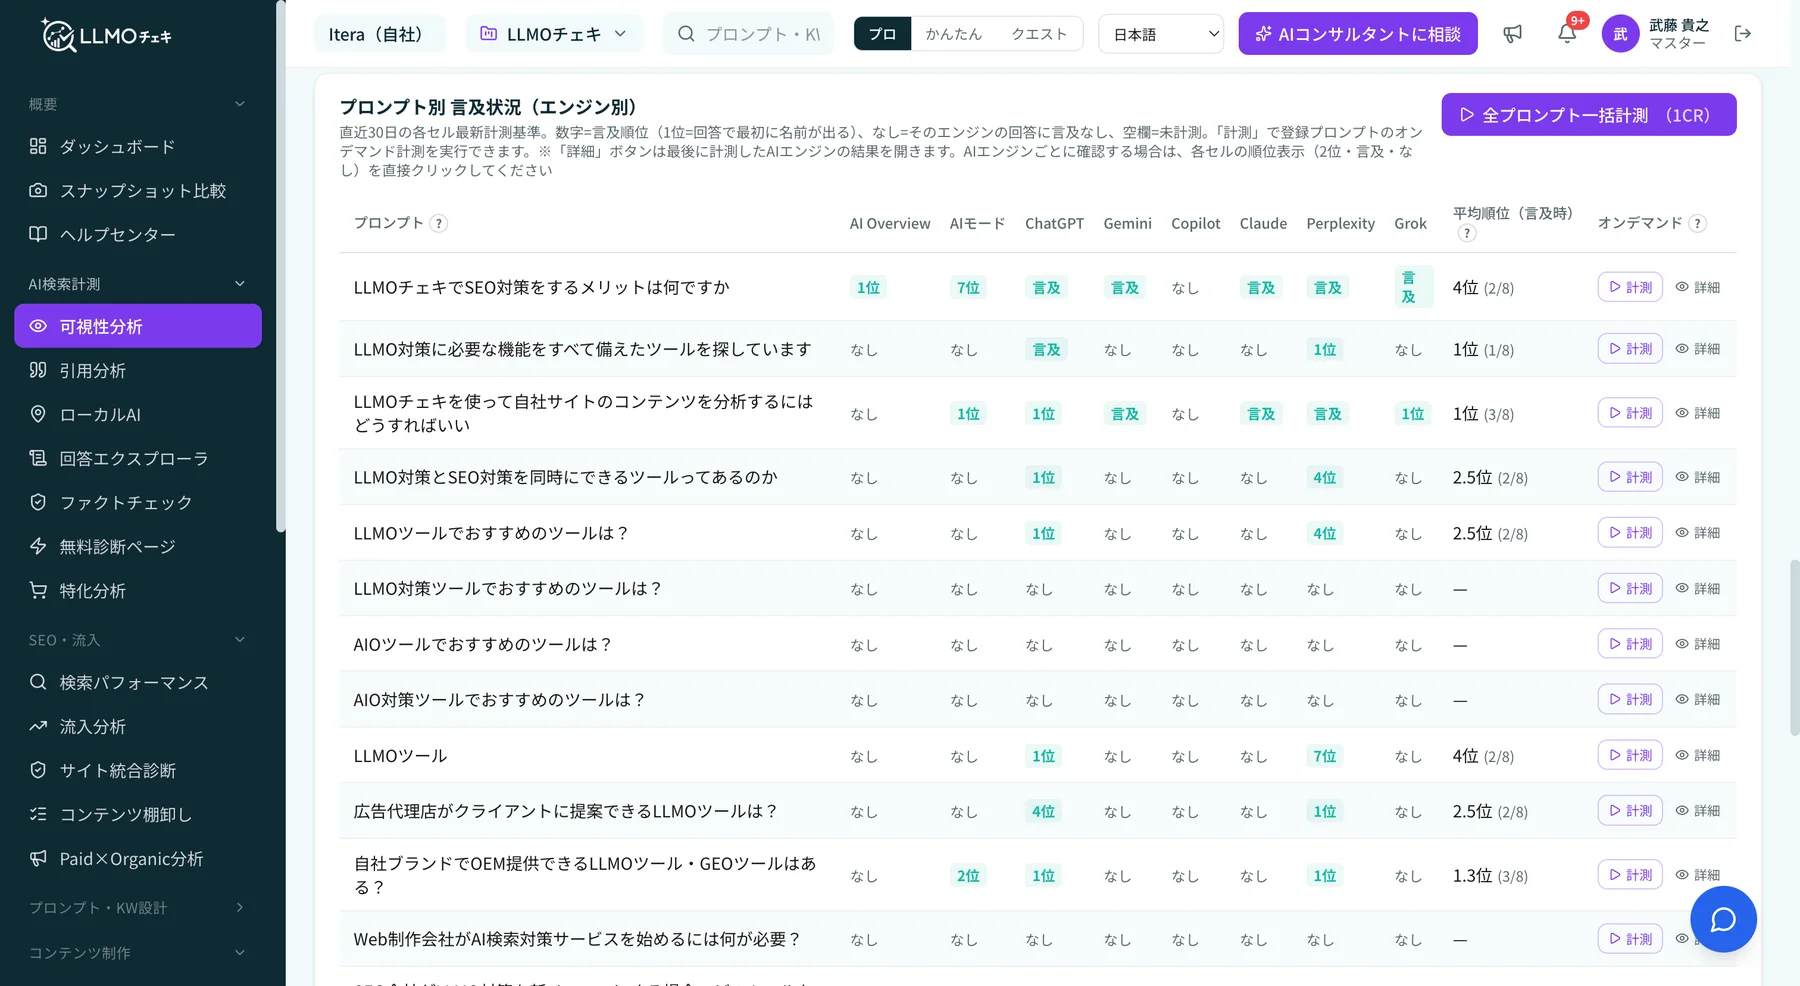Click the プロンプト・KW search field
Viewport: 1800px width, 986px height.
[748, 34]
